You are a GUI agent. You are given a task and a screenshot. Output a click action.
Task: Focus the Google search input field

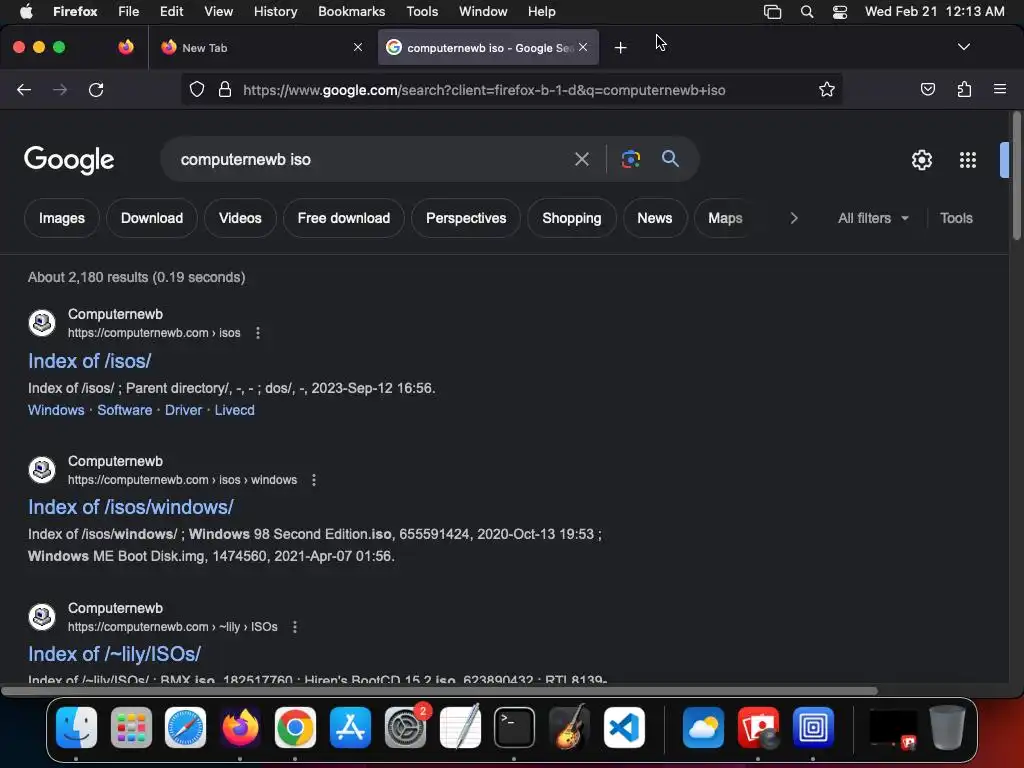coord(372,159)
